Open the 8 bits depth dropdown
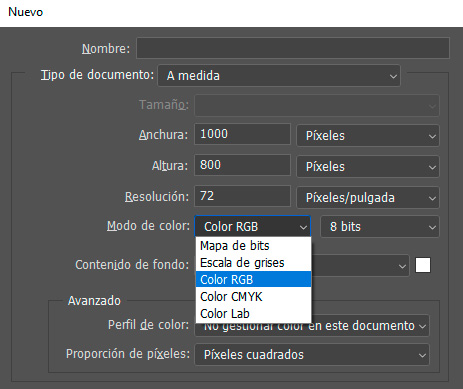The image size is (463, 389). pos(380,227)
